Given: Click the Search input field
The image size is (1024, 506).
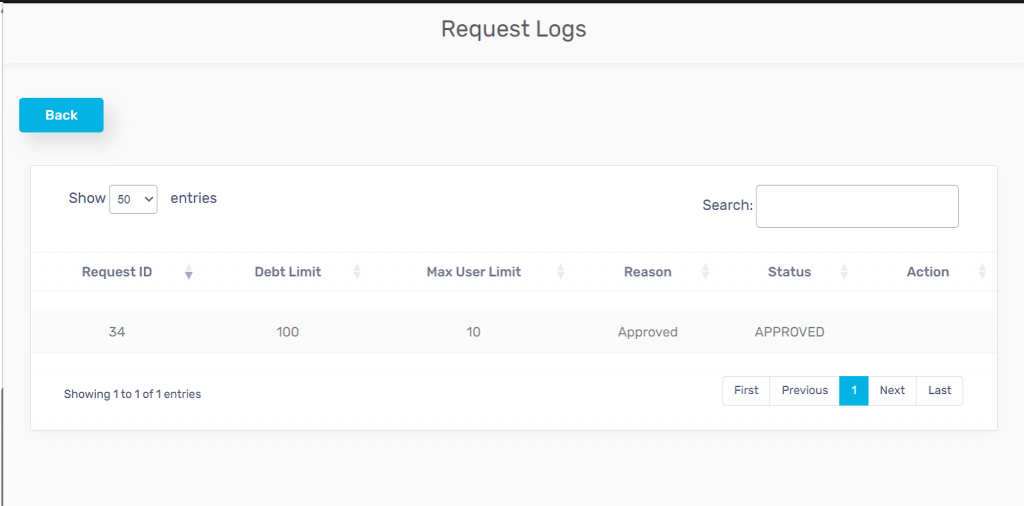Looking at the screenshot, I should [857, 206].
